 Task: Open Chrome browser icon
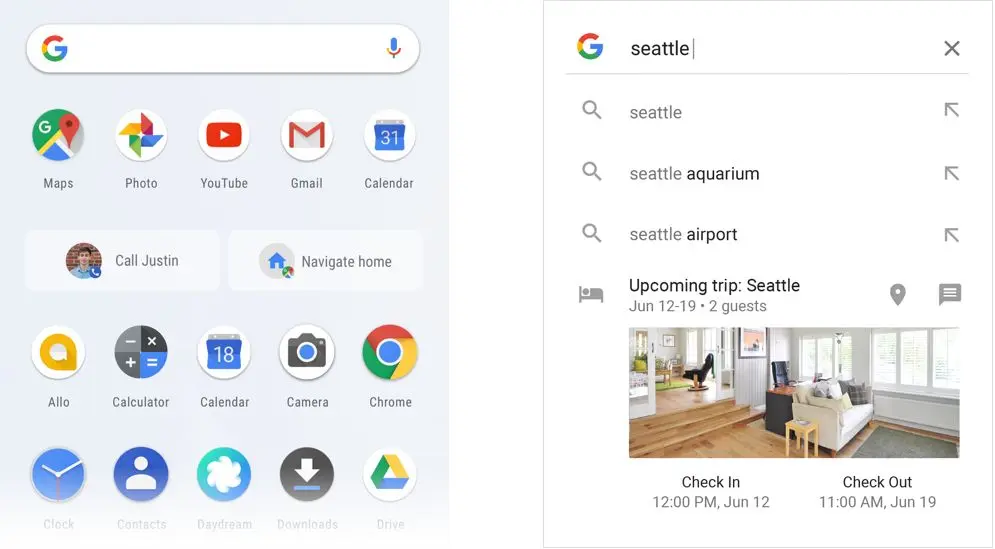[390, 352]
